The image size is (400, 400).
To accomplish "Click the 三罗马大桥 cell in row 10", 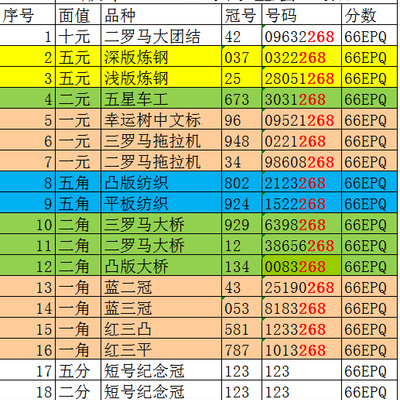I will pyautogui.click(x=161, y=224).
